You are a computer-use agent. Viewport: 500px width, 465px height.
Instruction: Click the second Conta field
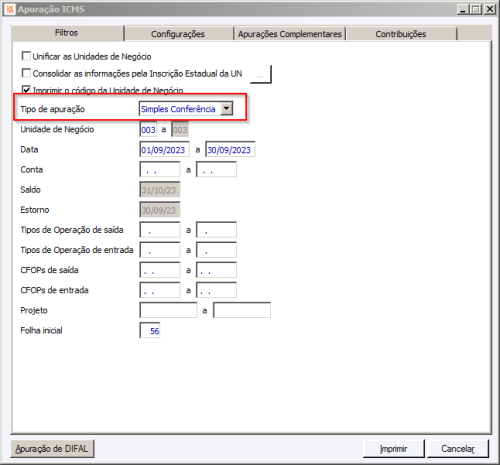pos(216,170)
